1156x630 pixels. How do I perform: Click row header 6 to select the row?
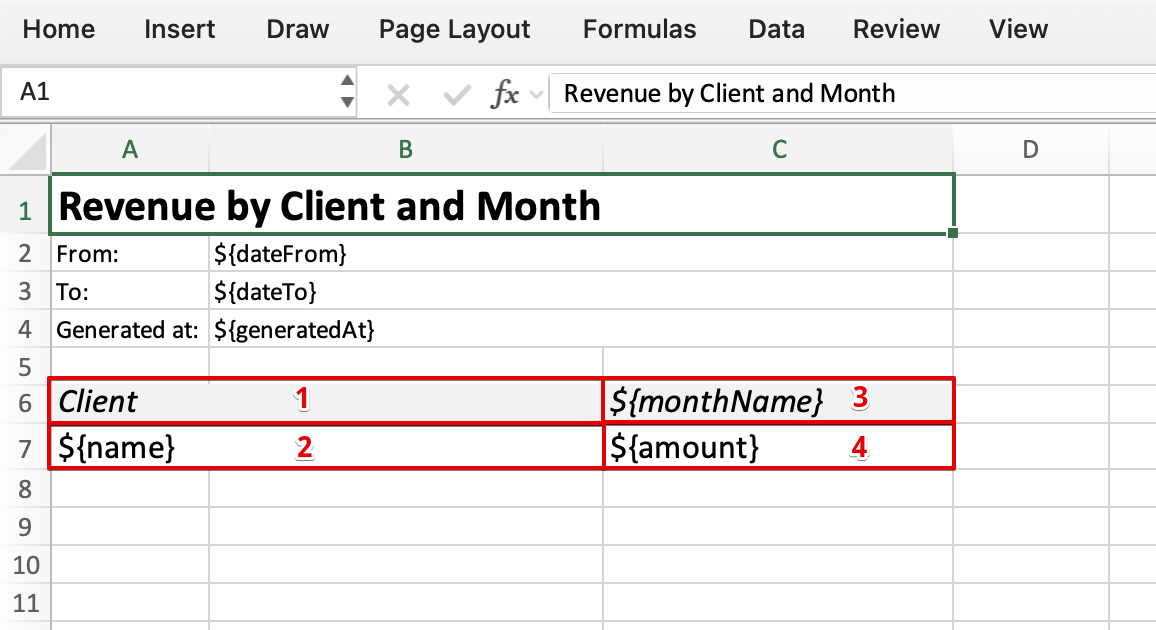[26, 401]
